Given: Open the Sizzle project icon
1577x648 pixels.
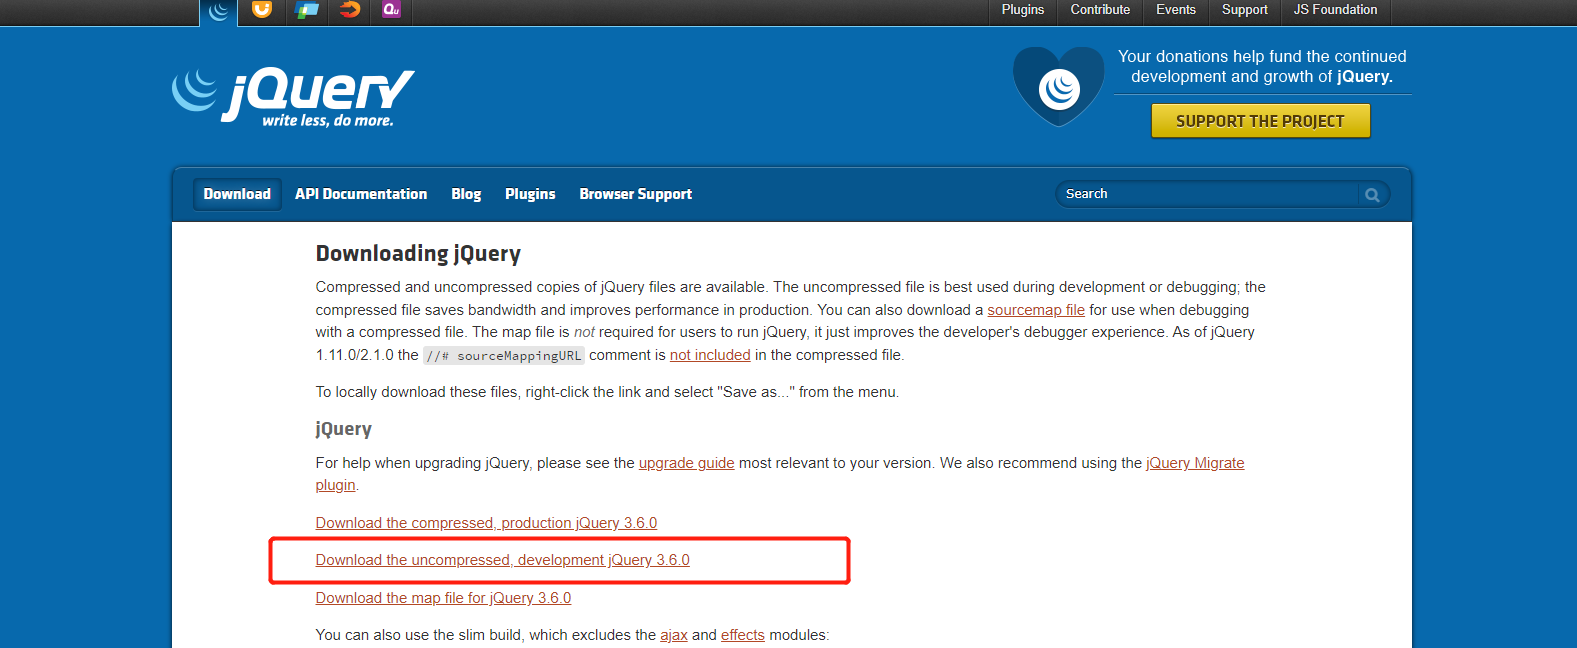Looking at the screenshot, I should (350, 10).
